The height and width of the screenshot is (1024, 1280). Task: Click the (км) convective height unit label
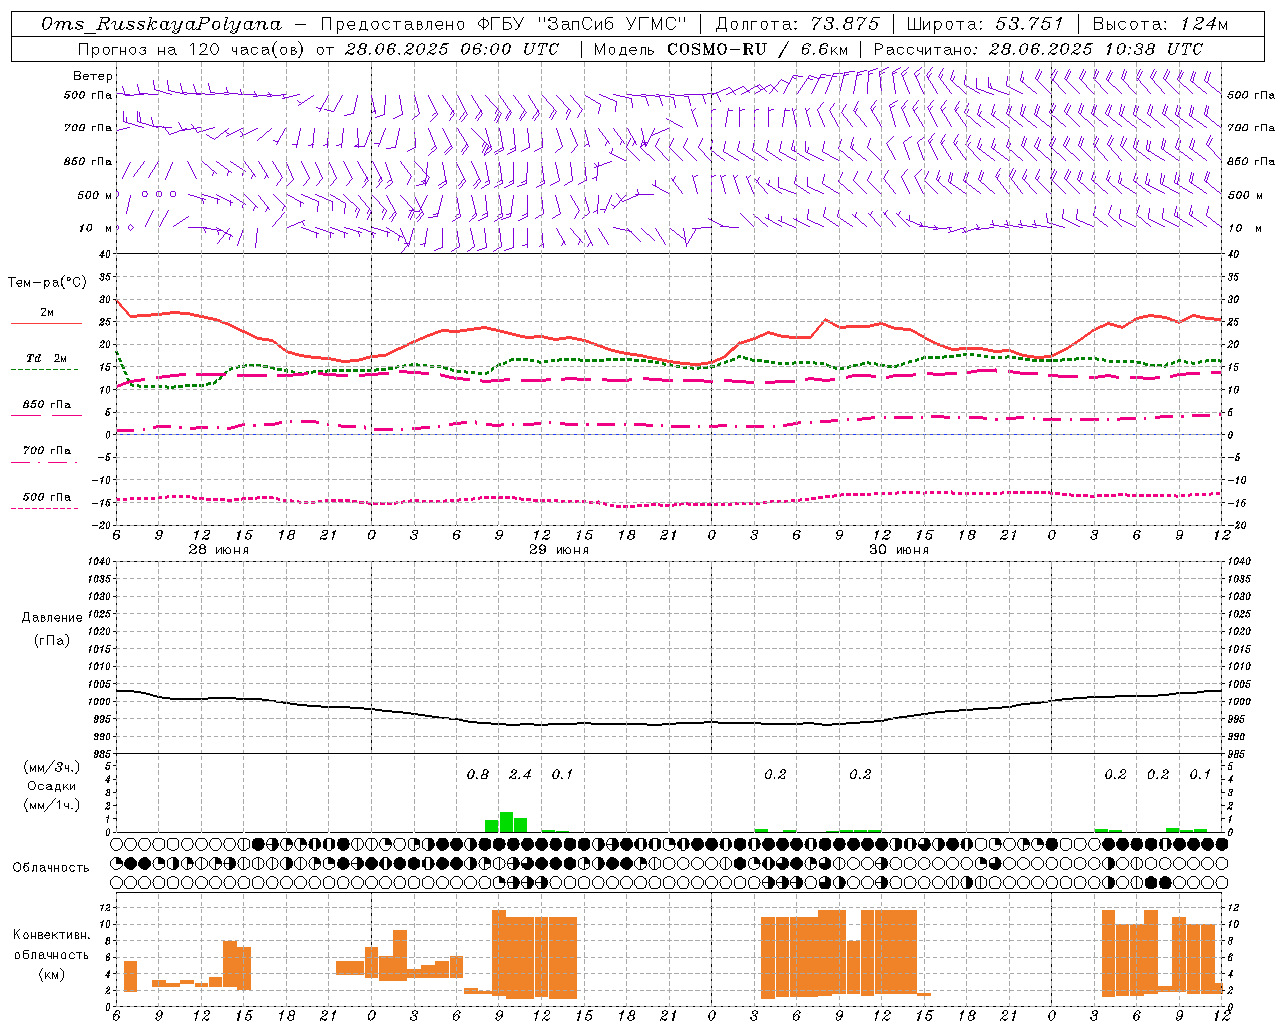(x=51, y=974)
